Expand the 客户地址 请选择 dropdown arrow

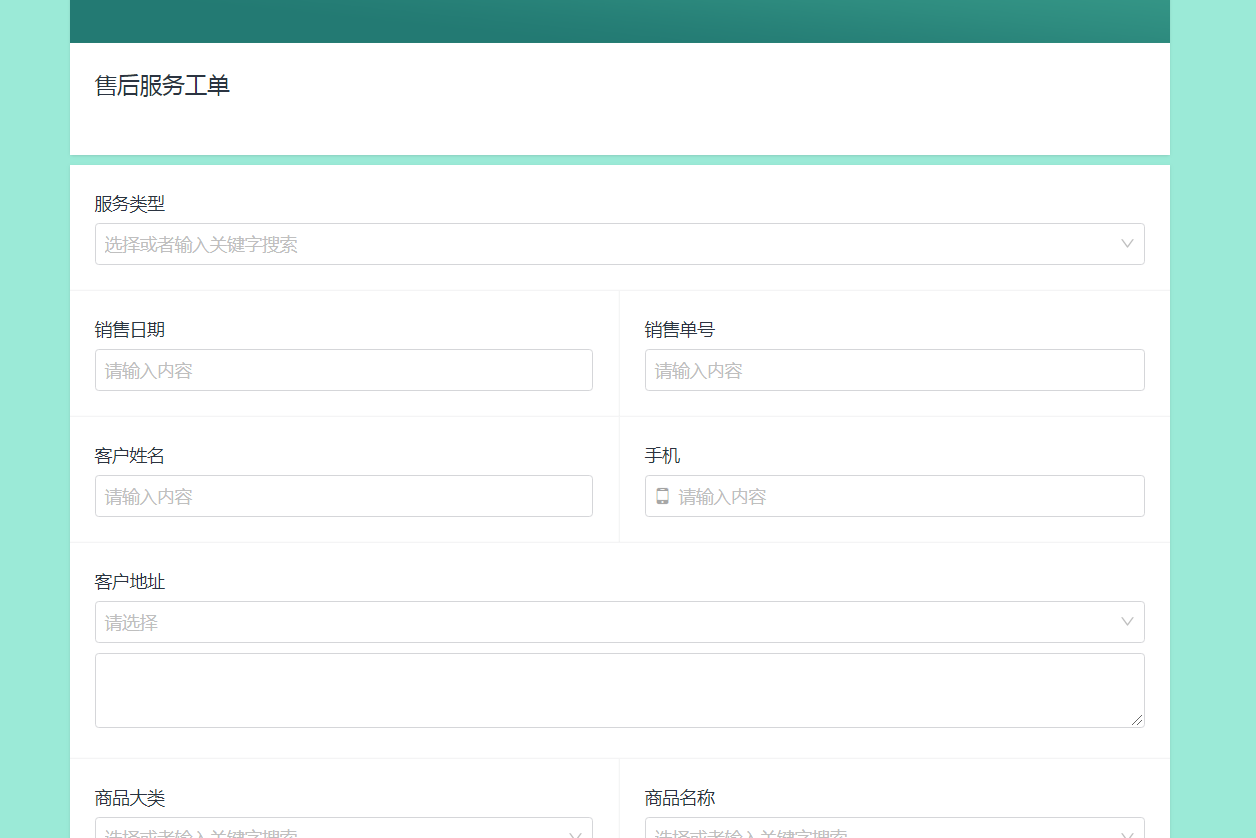tap(1127, 622)
